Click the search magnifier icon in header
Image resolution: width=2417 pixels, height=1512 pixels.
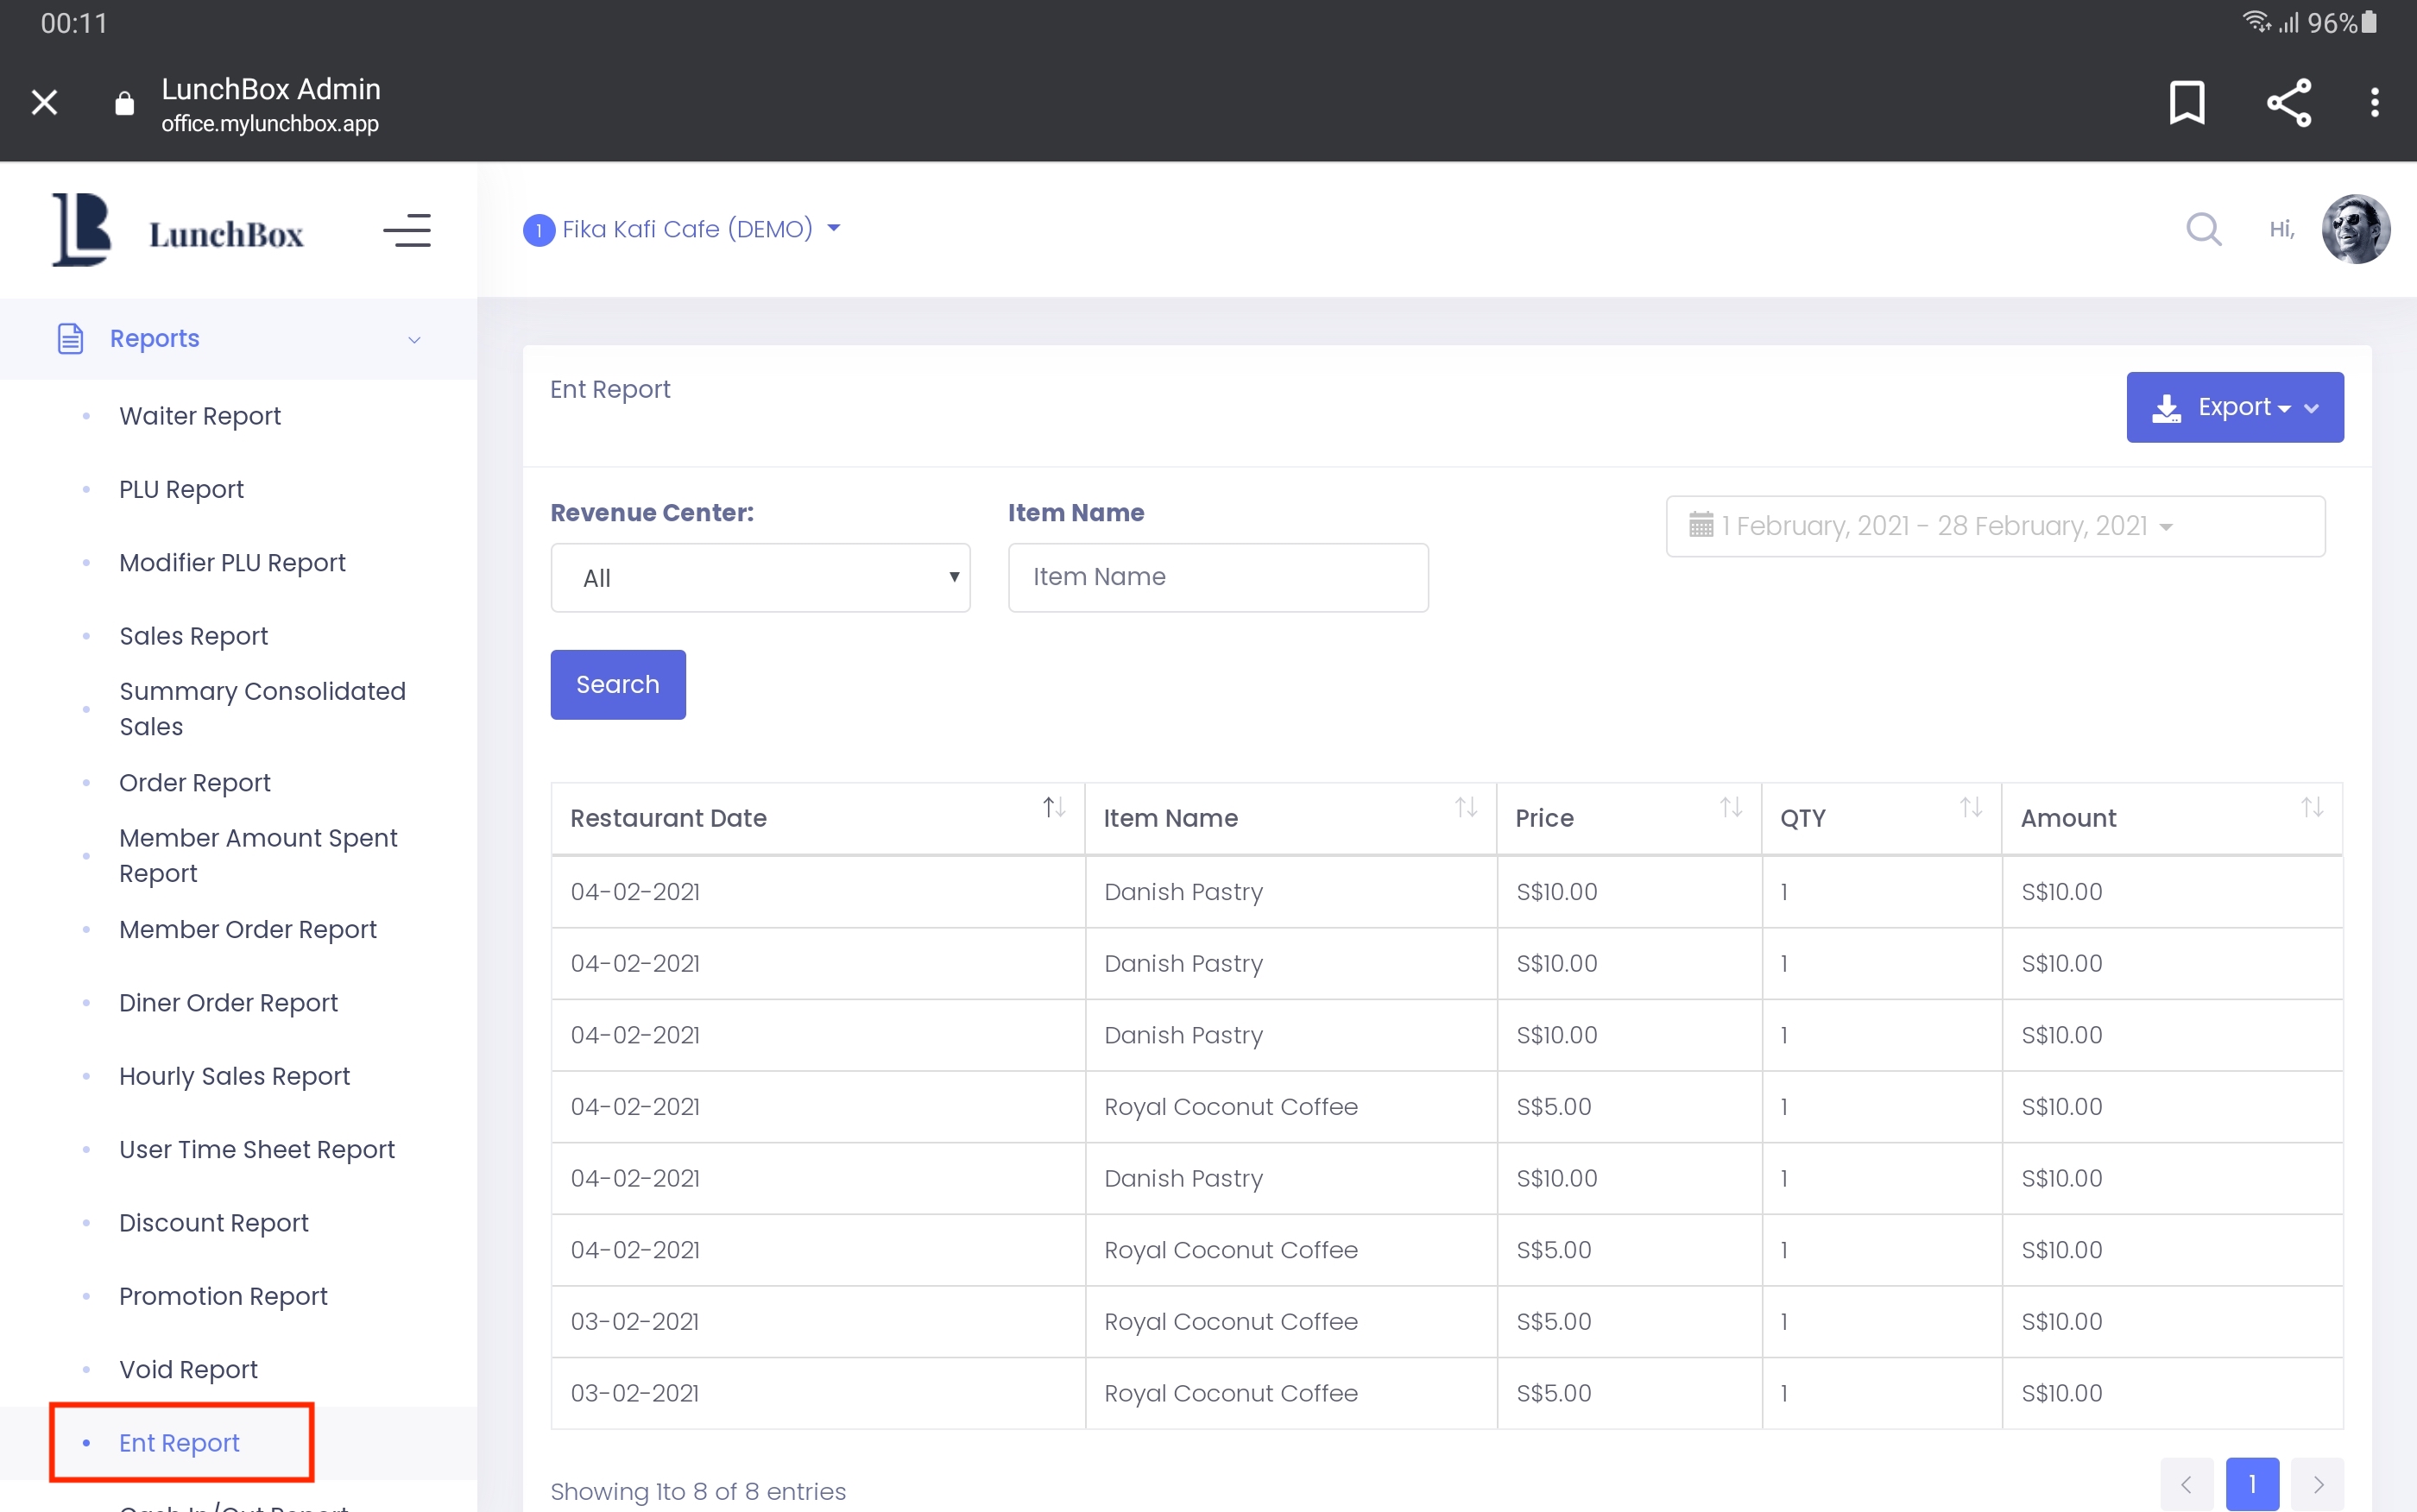2203,229
